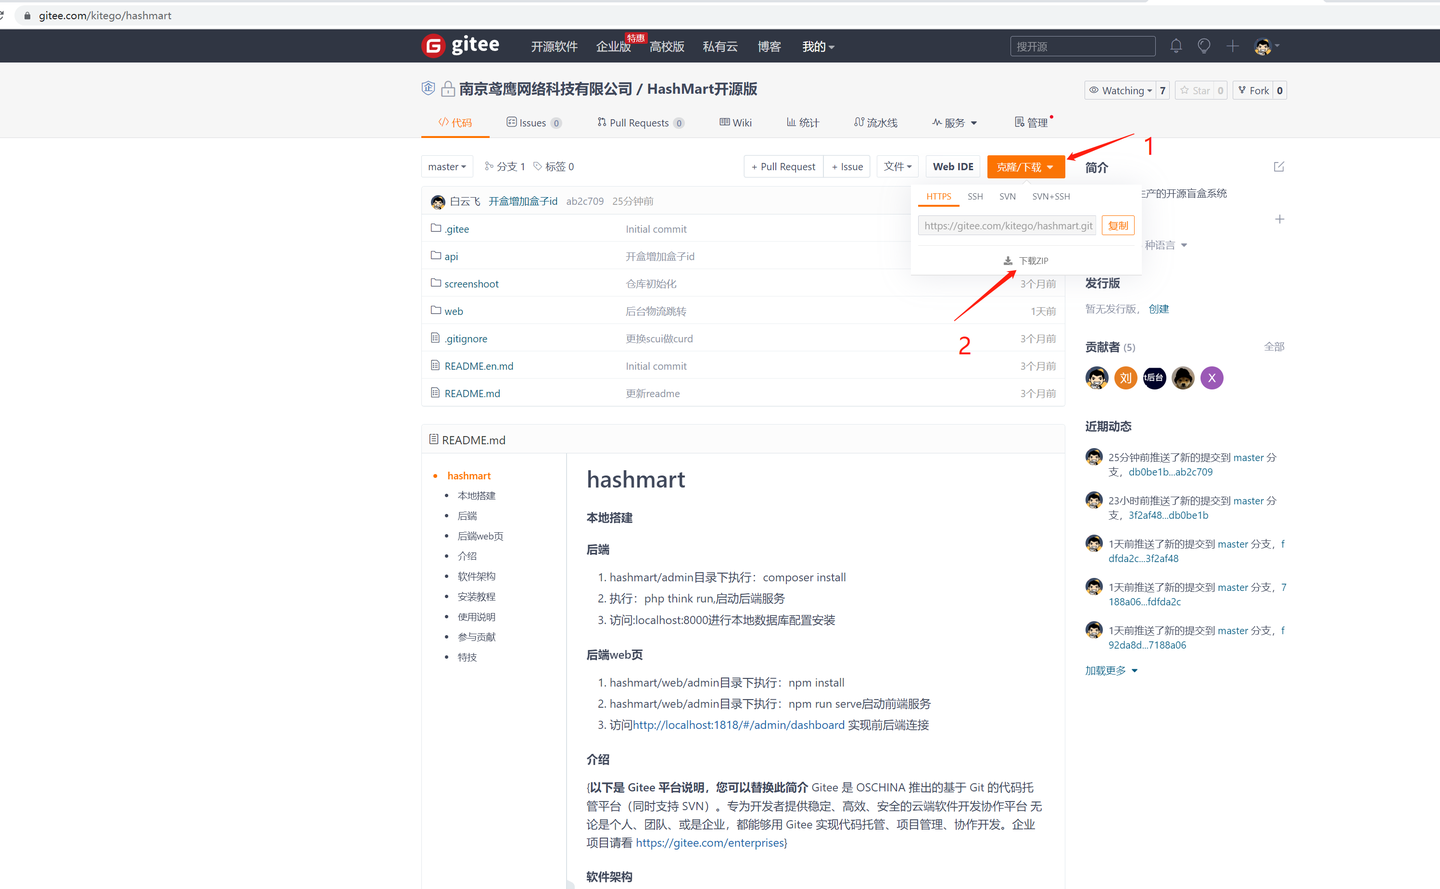
Task: Switch to the SSH clone protocol tab
Action: tap(975, 196)
